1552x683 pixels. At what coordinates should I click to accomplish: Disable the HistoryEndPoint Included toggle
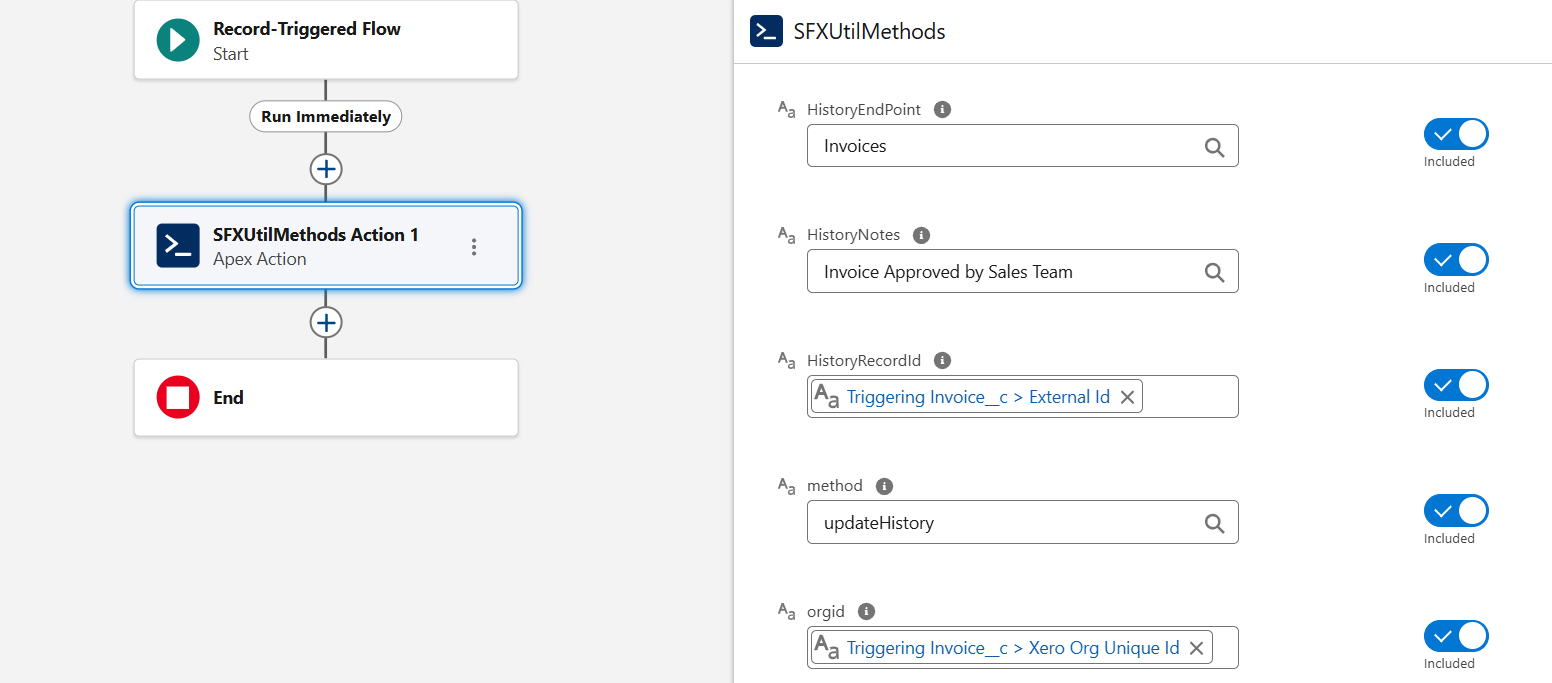pos(1456,134)
